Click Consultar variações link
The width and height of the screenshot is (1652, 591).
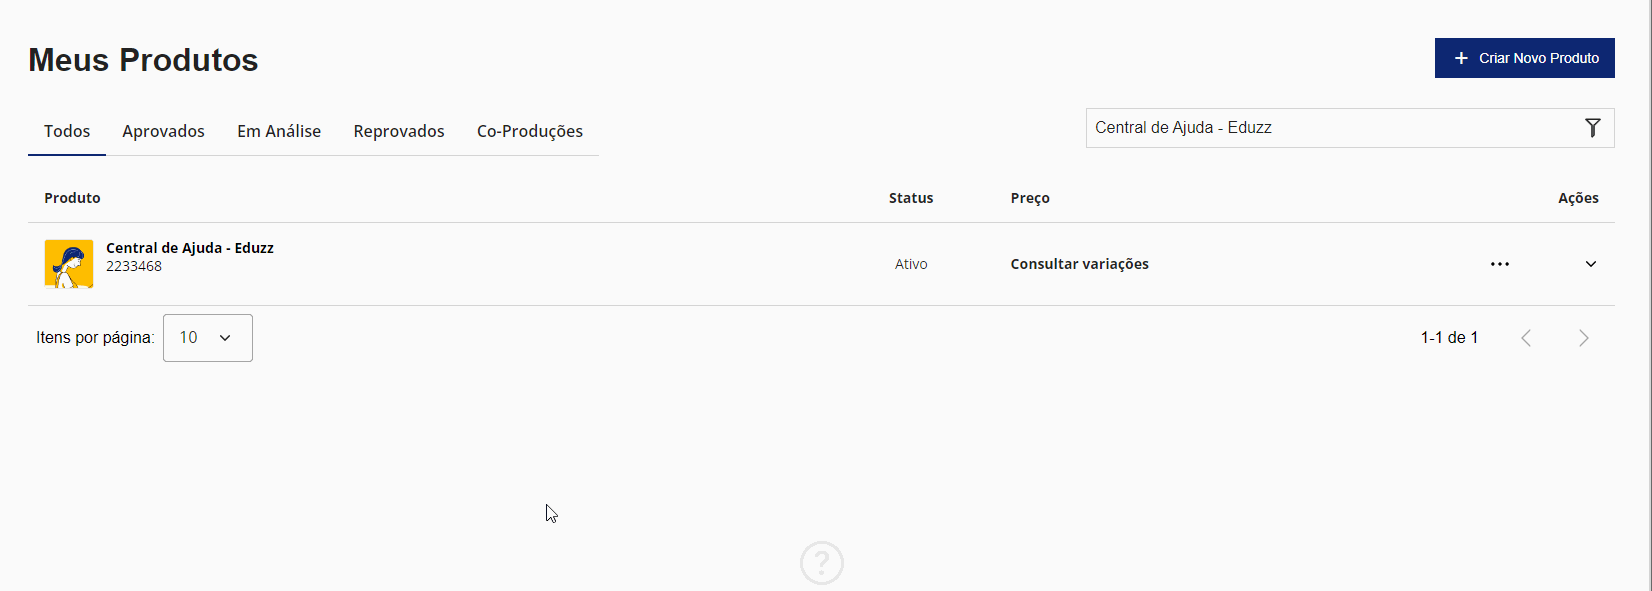[x=1079, y=264]
